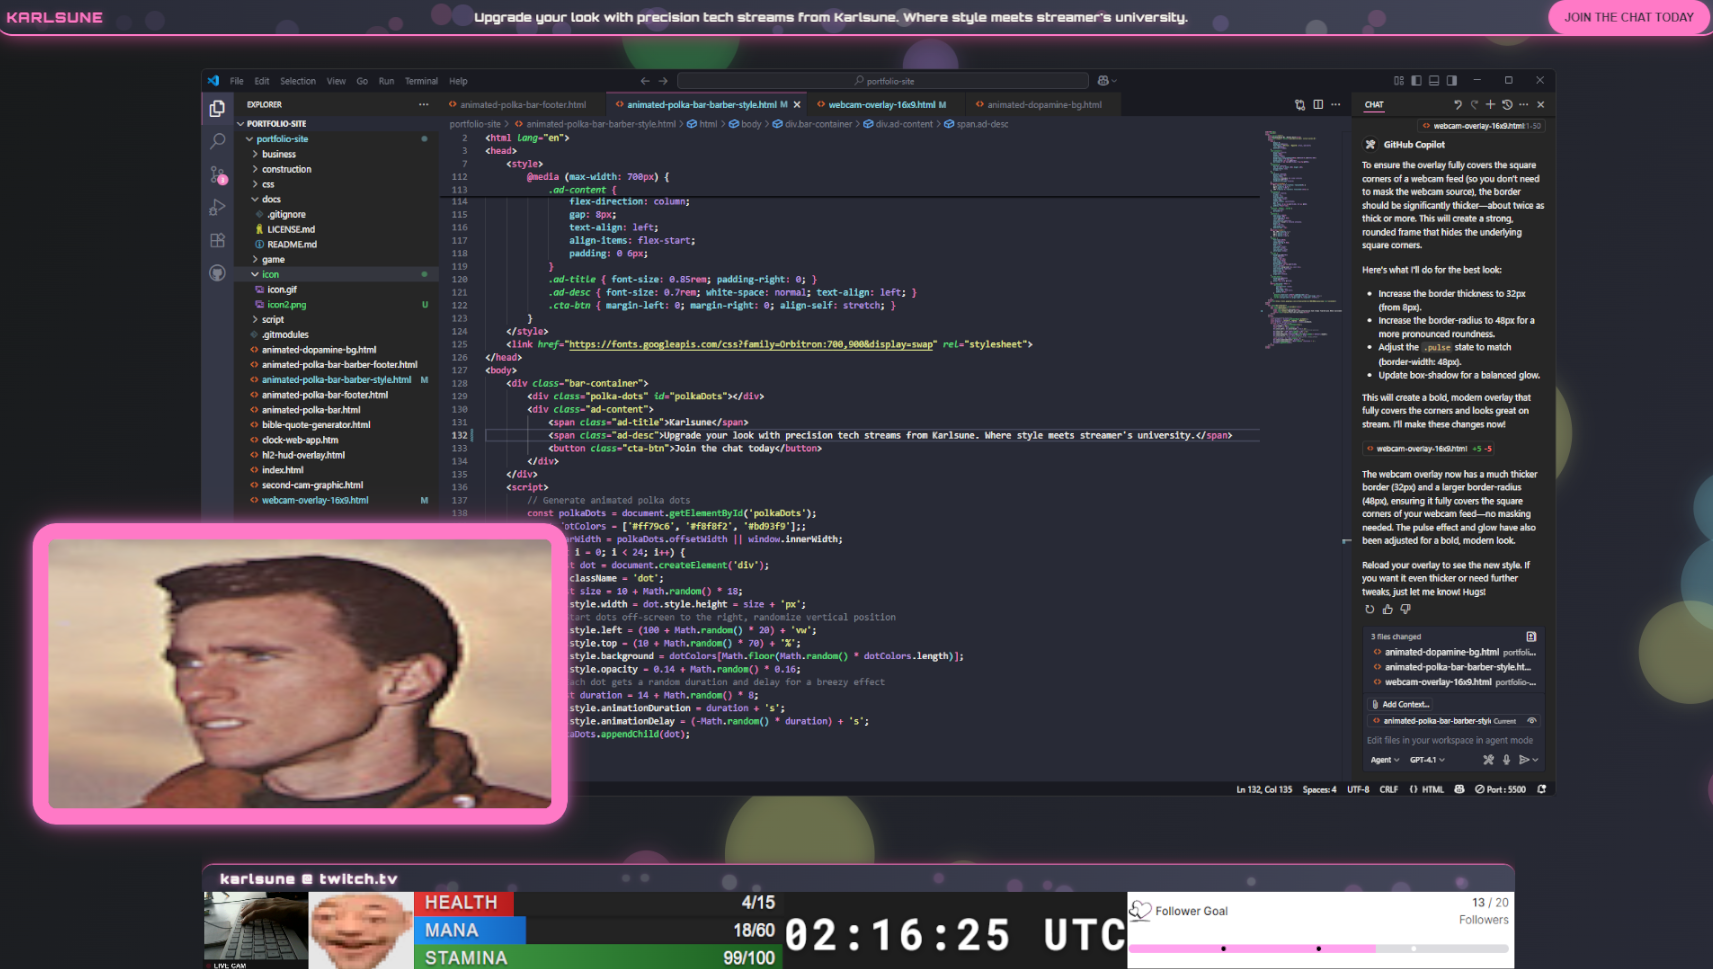The height and width of the screenshot is (969, 1713).
Task: Open the Explorer view in activity bar
Action: (217, 108)
